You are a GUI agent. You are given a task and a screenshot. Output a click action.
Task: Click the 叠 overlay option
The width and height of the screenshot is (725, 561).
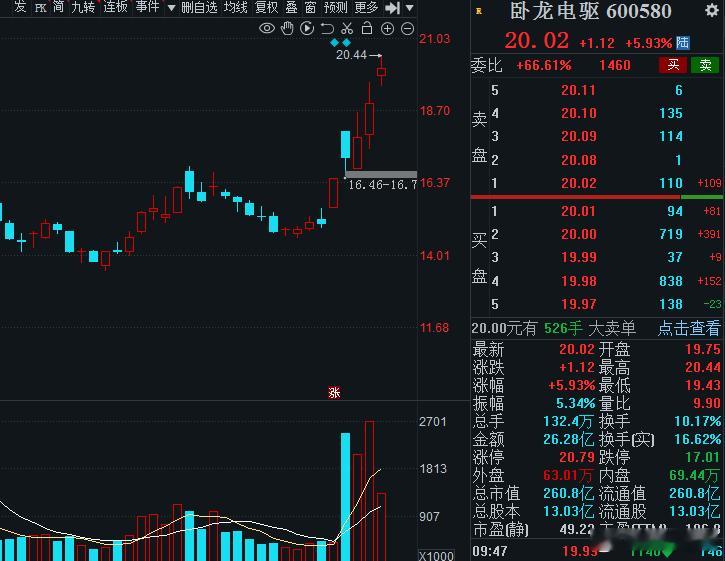[x=291, y=7]
